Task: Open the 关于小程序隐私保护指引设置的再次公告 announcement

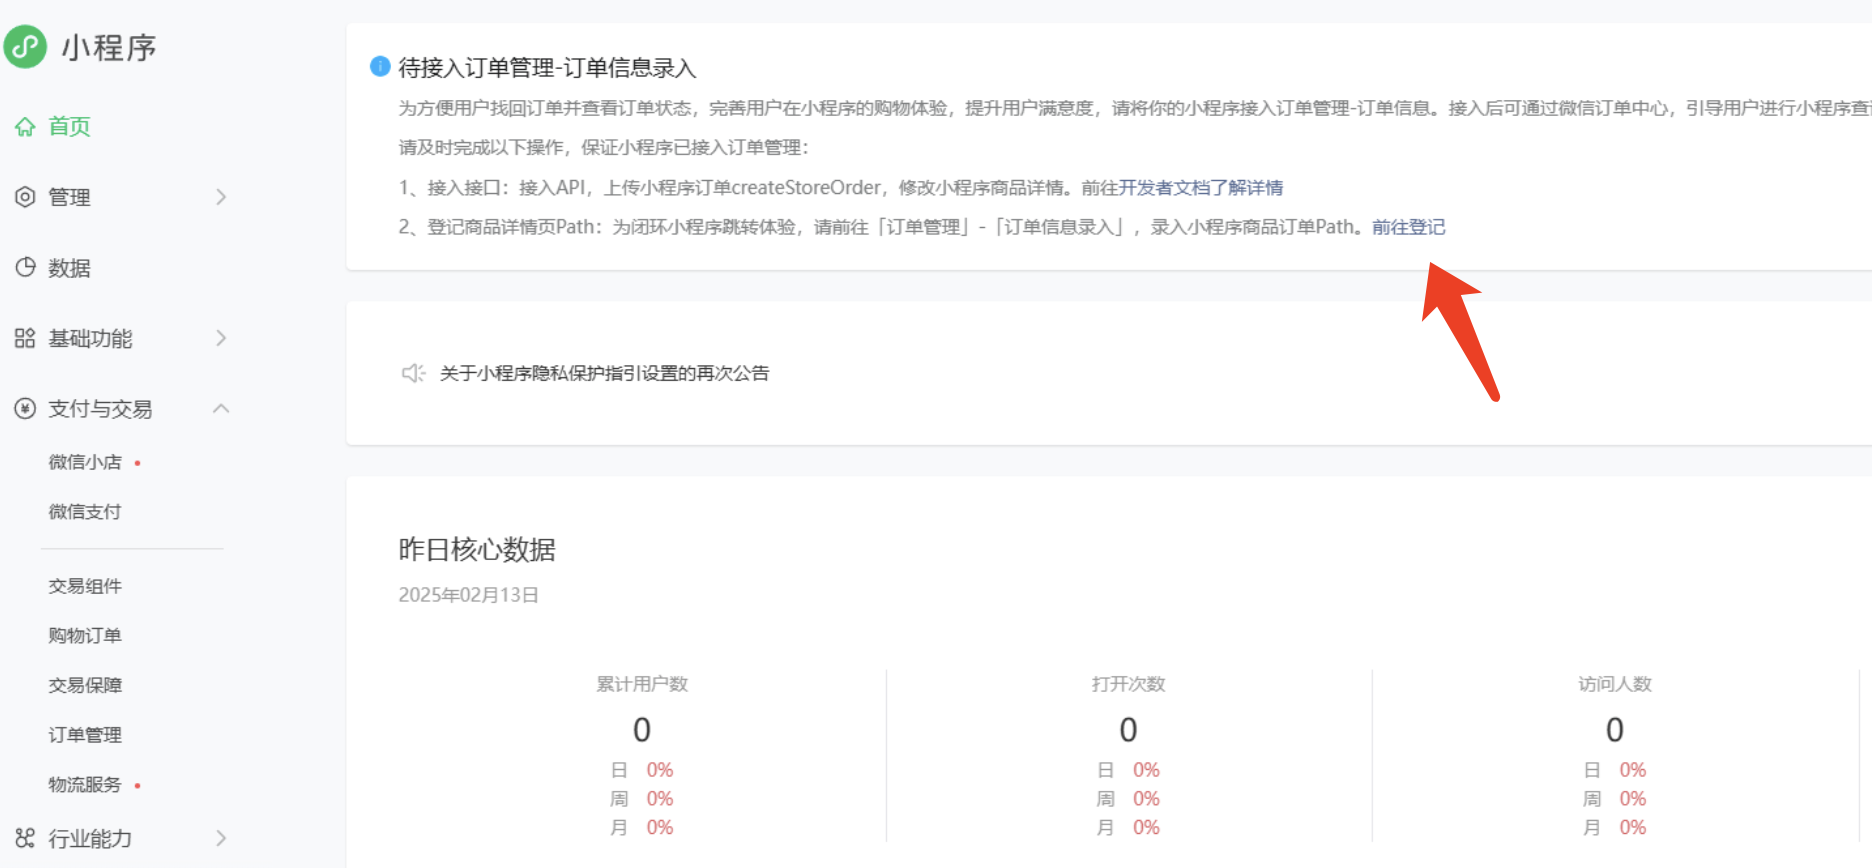Action: point(604,373)
